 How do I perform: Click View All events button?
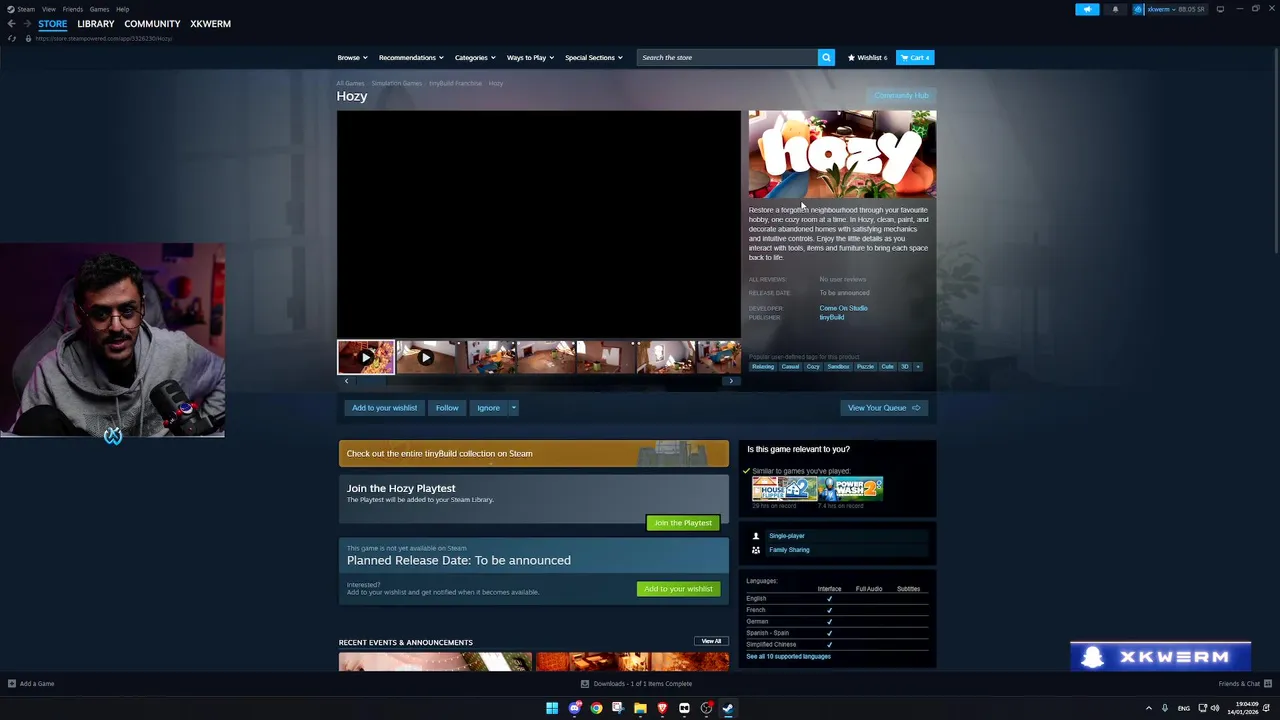pos(711,641)
